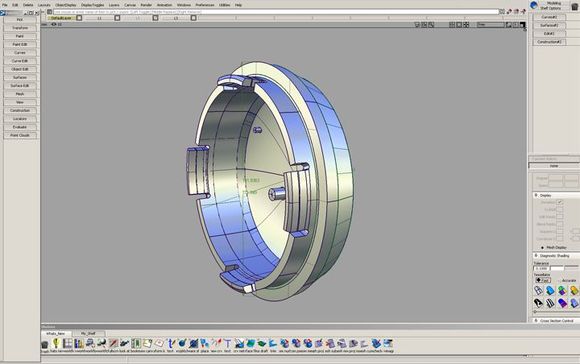This screenshot has height=364, width=580.
Task: Open the Paint Edit palette
Action: click(x=20, y=44)
